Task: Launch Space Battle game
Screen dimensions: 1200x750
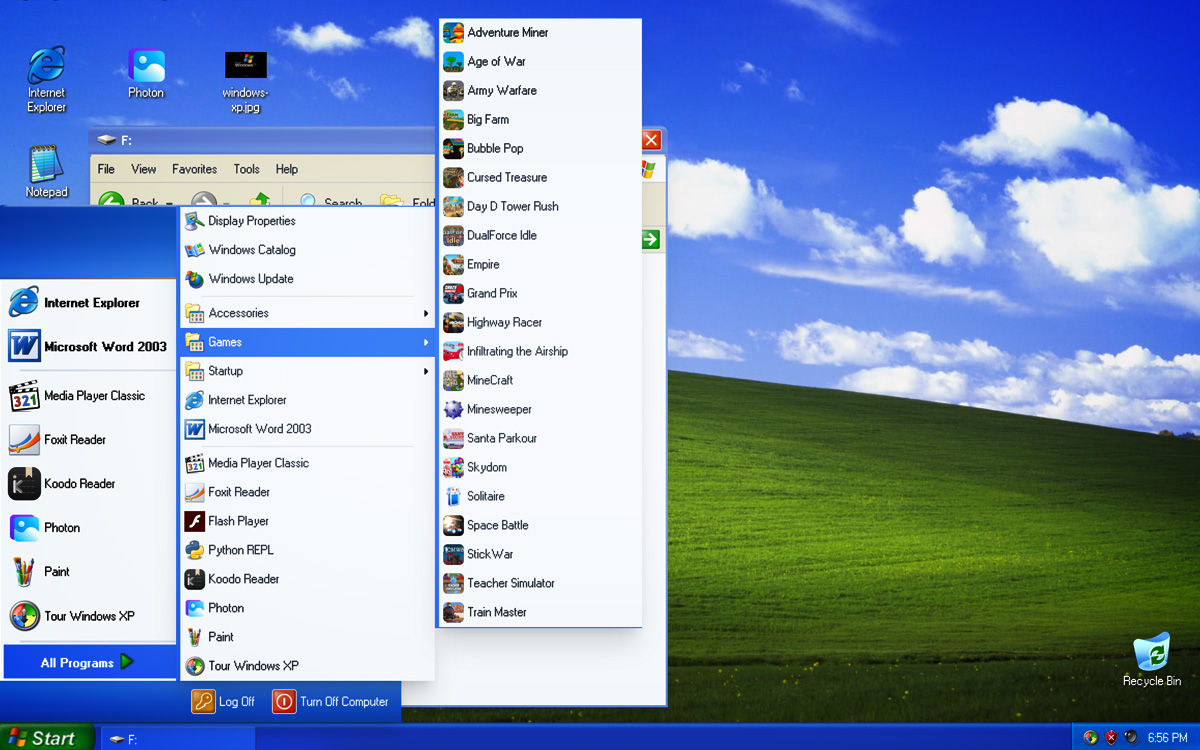Action: point(539,526)
